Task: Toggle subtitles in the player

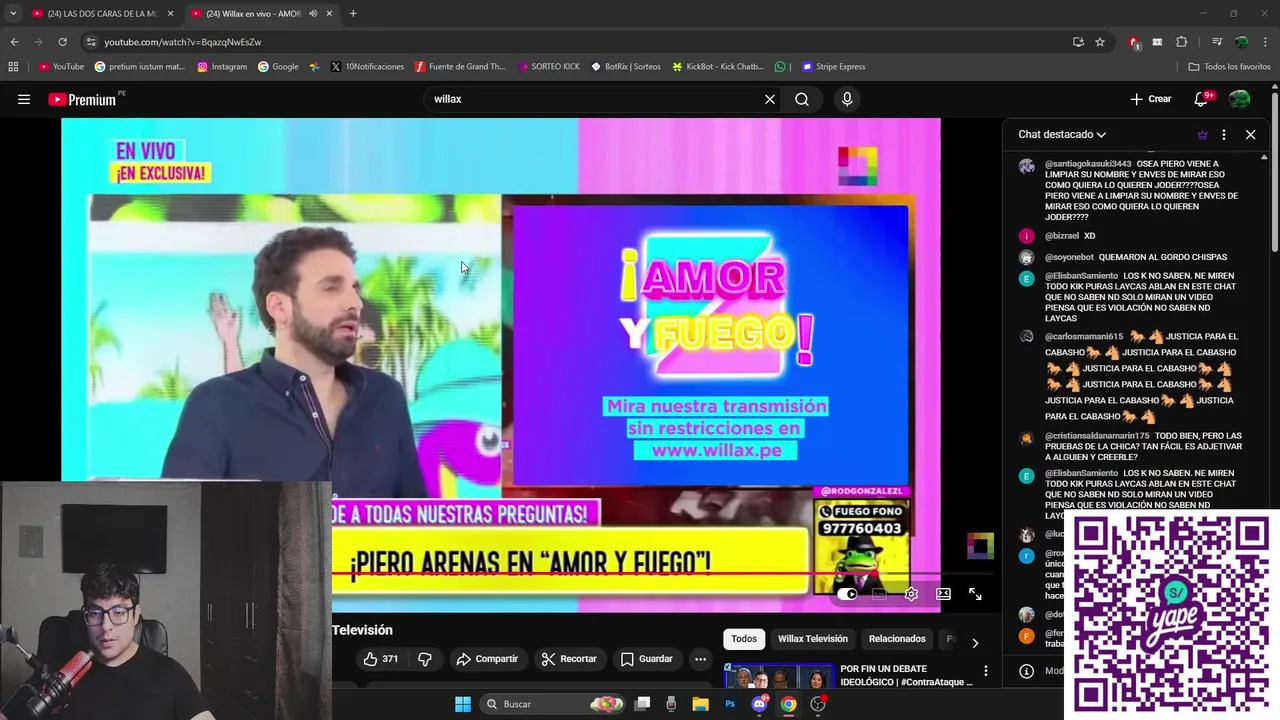Action: 879,594
